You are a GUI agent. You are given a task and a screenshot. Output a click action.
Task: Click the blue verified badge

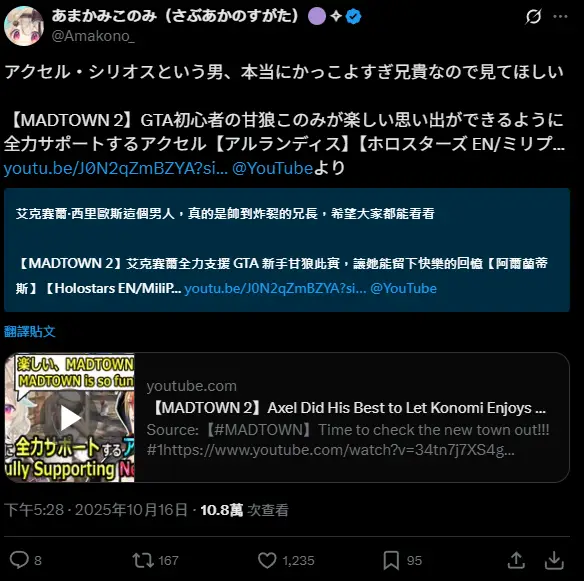click(353, 17)
